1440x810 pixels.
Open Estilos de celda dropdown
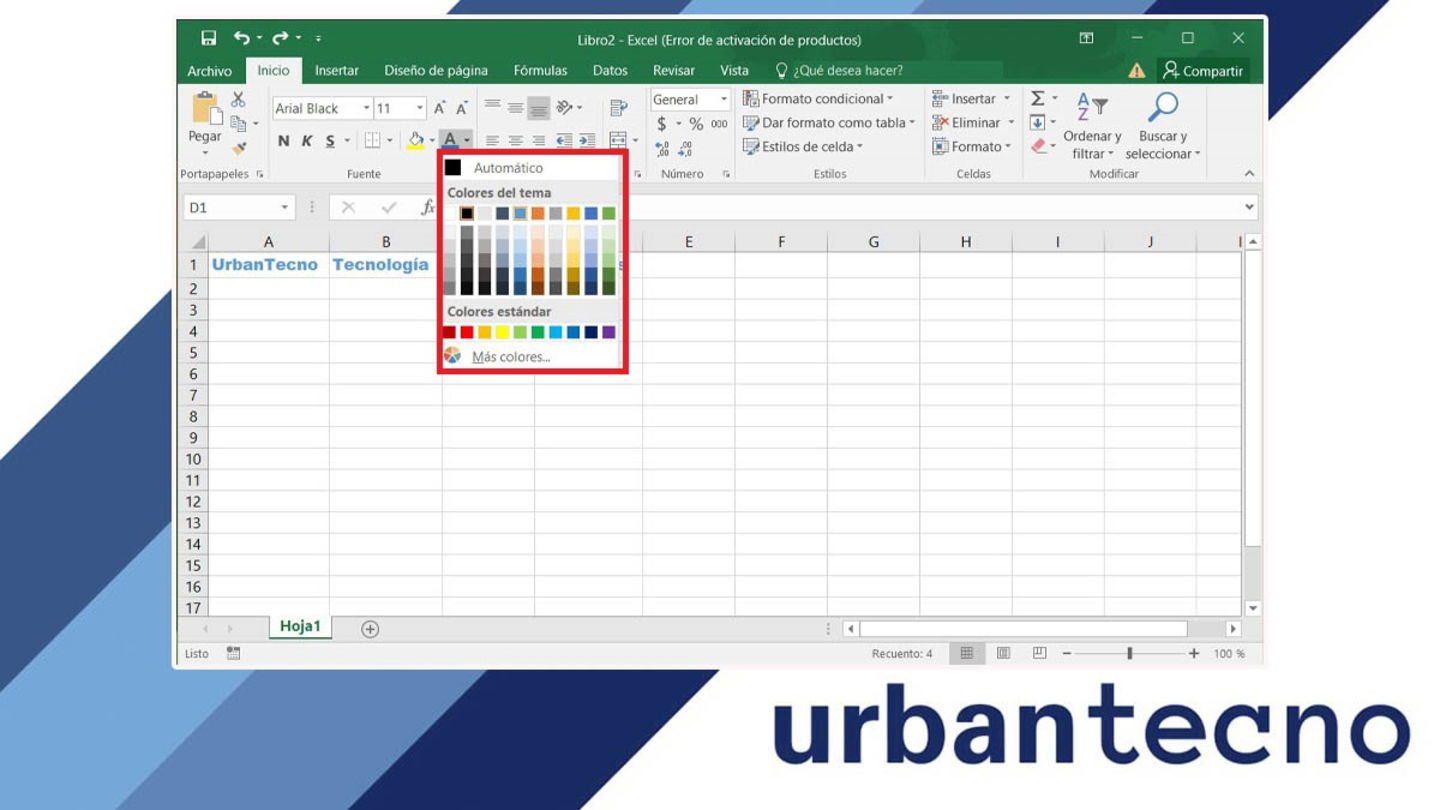(803, 146)
